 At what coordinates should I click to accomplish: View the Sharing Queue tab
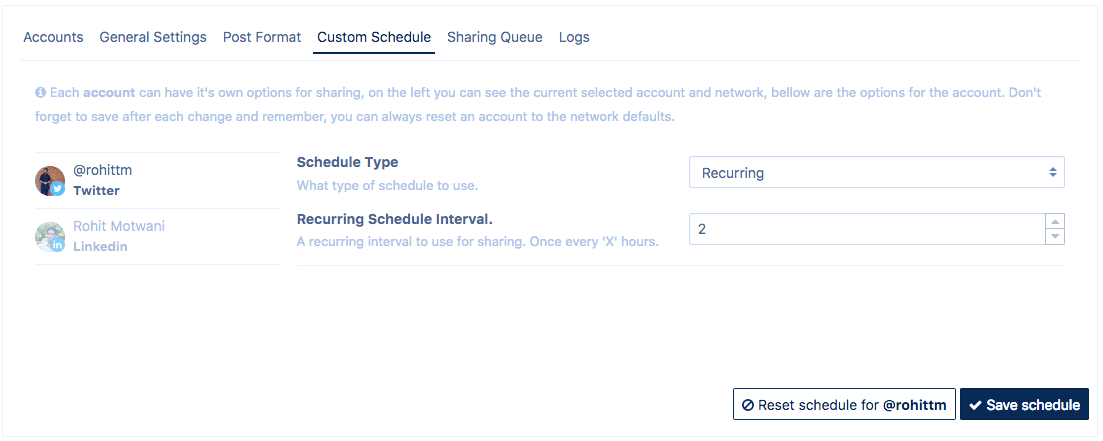coord(495,37)
